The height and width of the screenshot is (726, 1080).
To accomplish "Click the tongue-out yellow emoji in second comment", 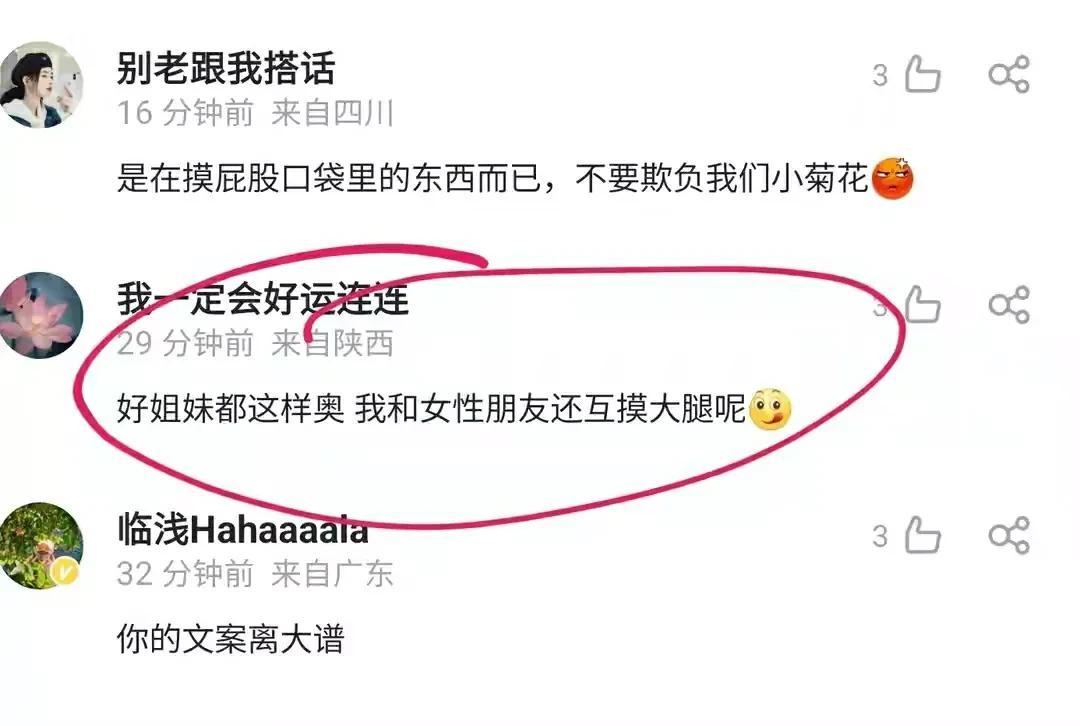I will pyautogui.click(x=769, y=409).
